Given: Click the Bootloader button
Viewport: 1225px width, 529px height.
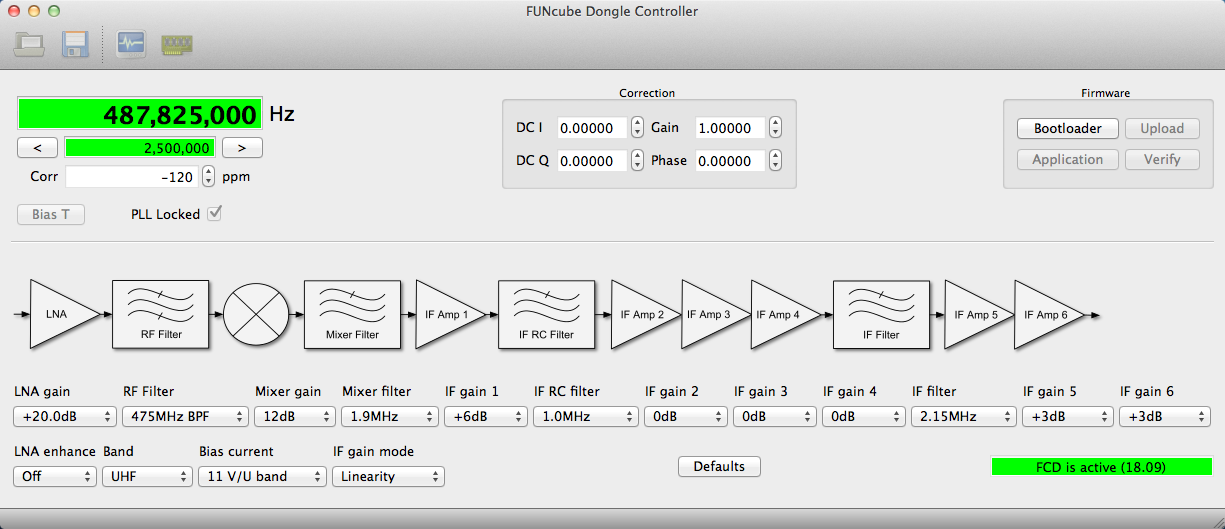Looking at the screenshot, I should tap(1068, 129).
